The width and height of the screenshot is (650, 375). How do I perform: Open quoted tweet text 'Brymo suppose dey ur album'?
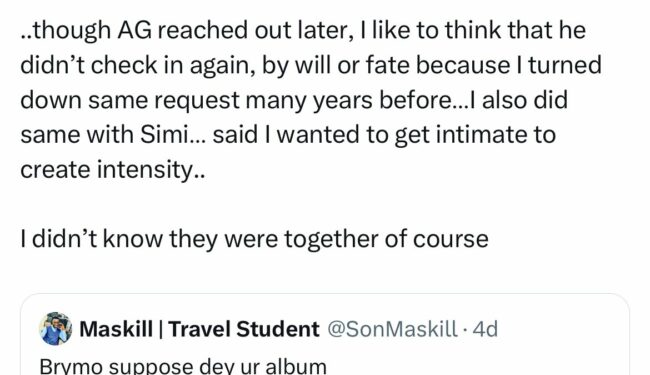point(183,366)
